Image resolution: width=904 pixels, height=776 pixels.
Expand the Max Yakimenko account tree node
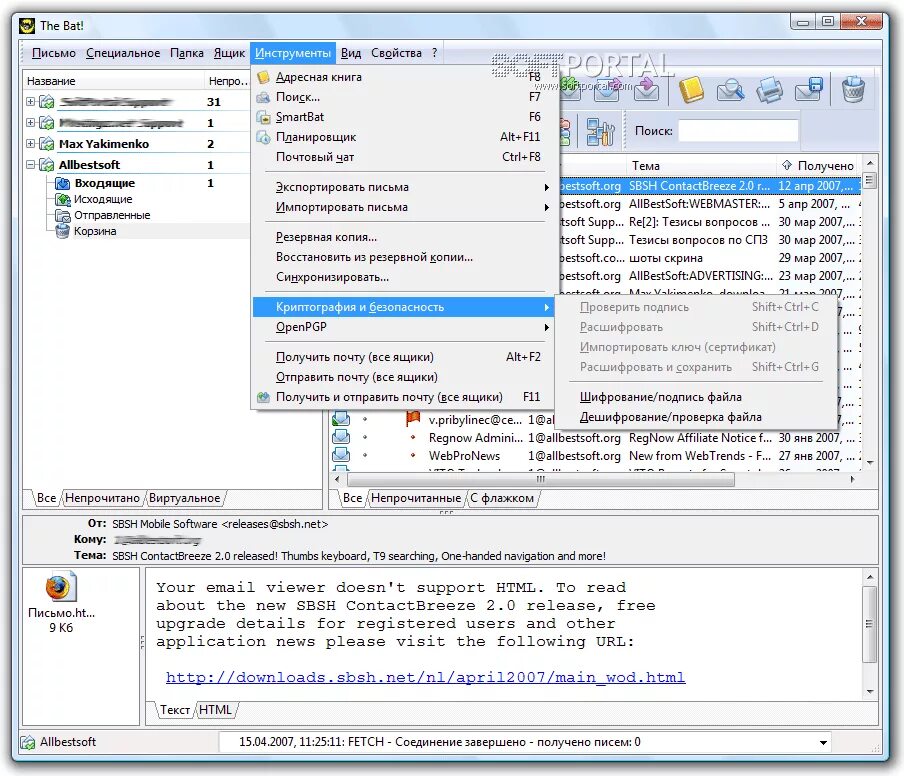click(x=30, y=144)
